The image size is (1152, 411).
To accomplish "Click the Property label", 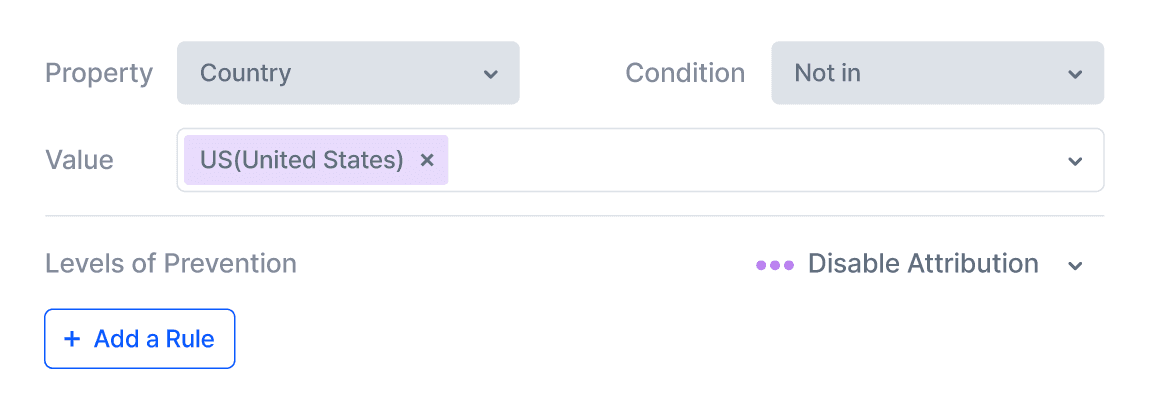I will pyautogui.click(x=99, y=73).
